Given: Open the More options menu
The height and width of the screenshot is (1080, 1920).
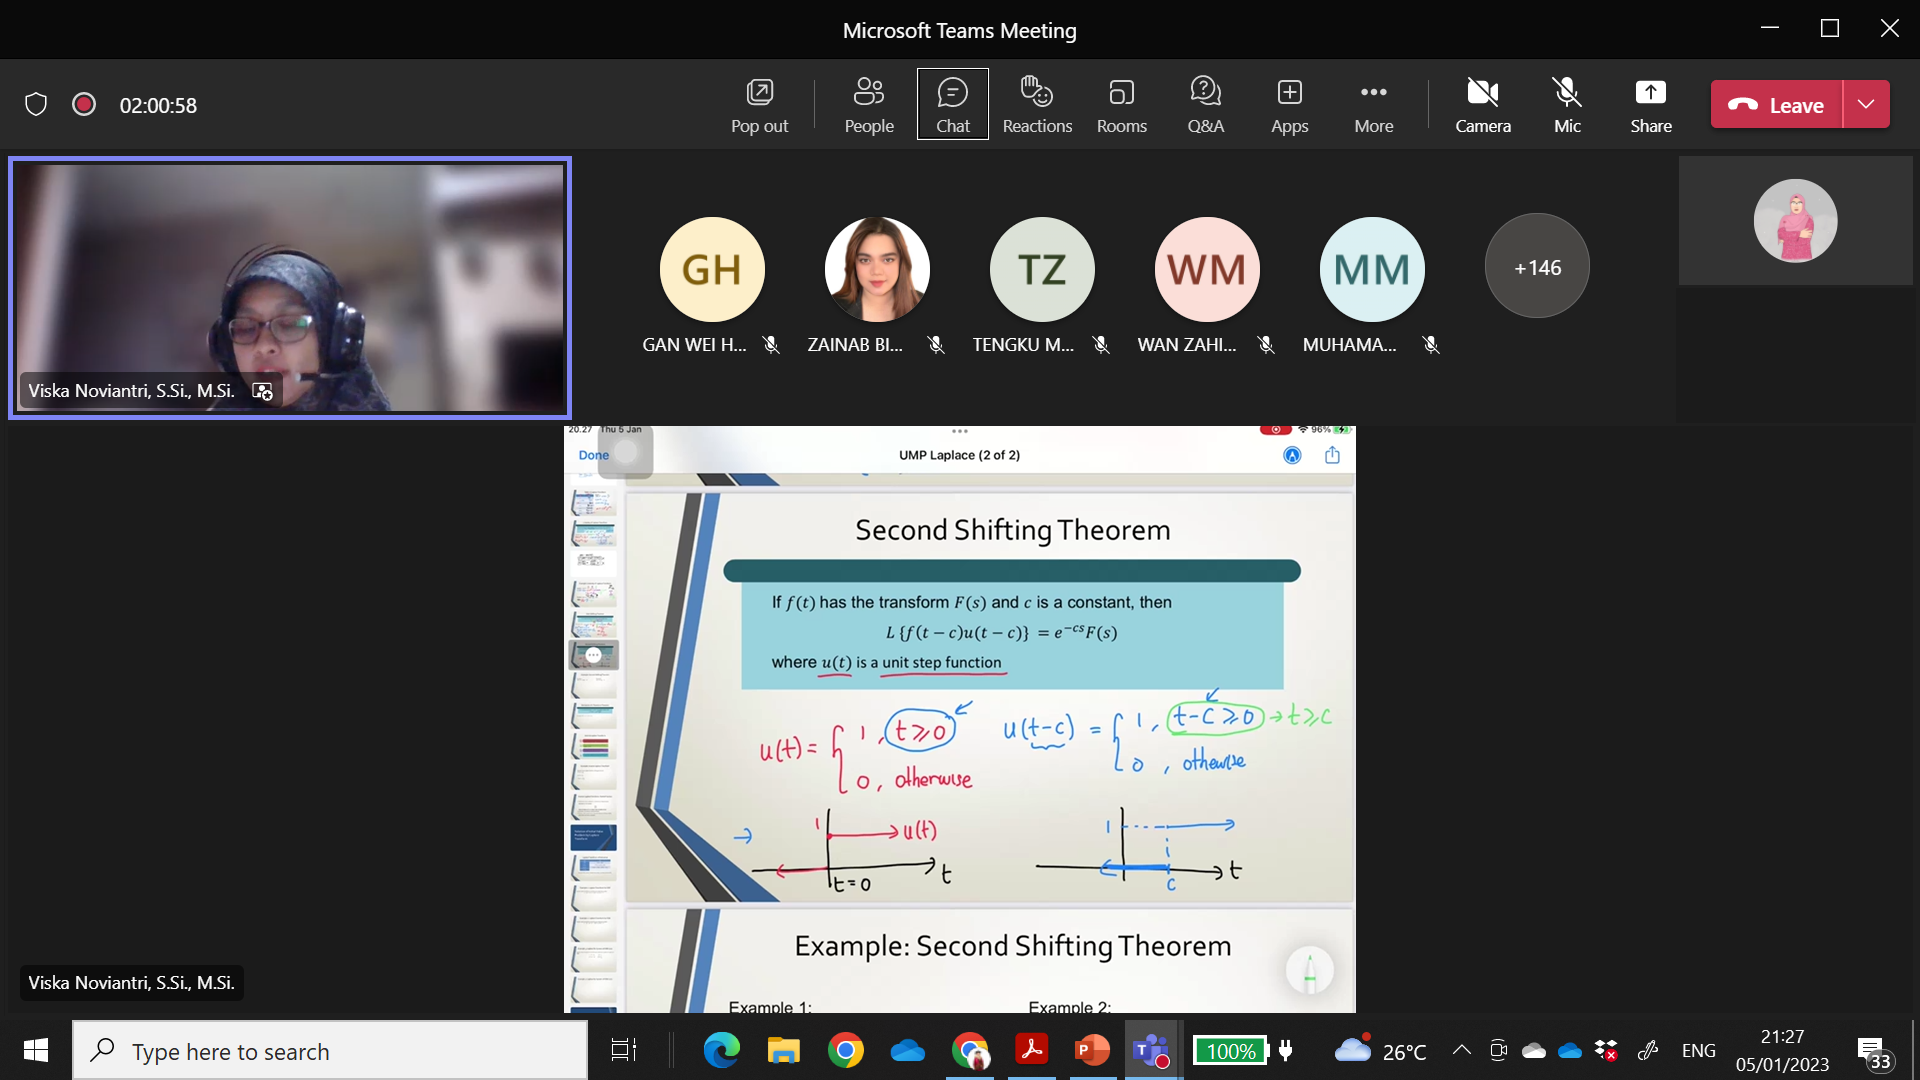Looking at the screenshot, I should [1373, 105].
